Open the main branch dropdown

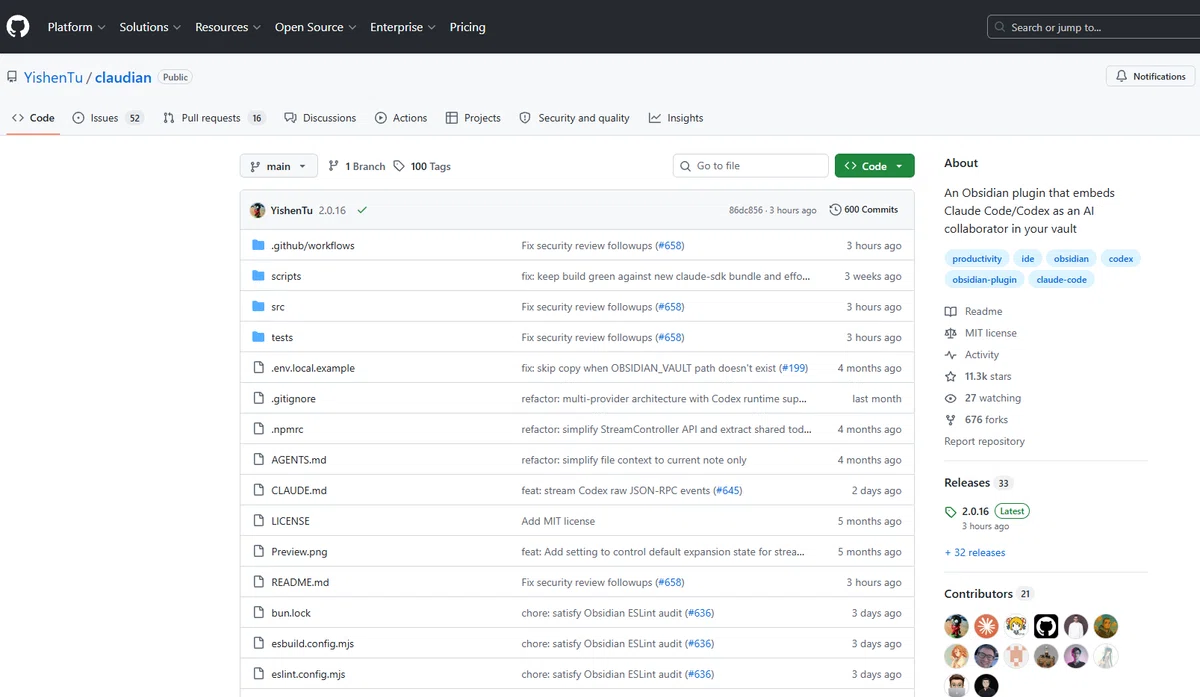[279, 166]
